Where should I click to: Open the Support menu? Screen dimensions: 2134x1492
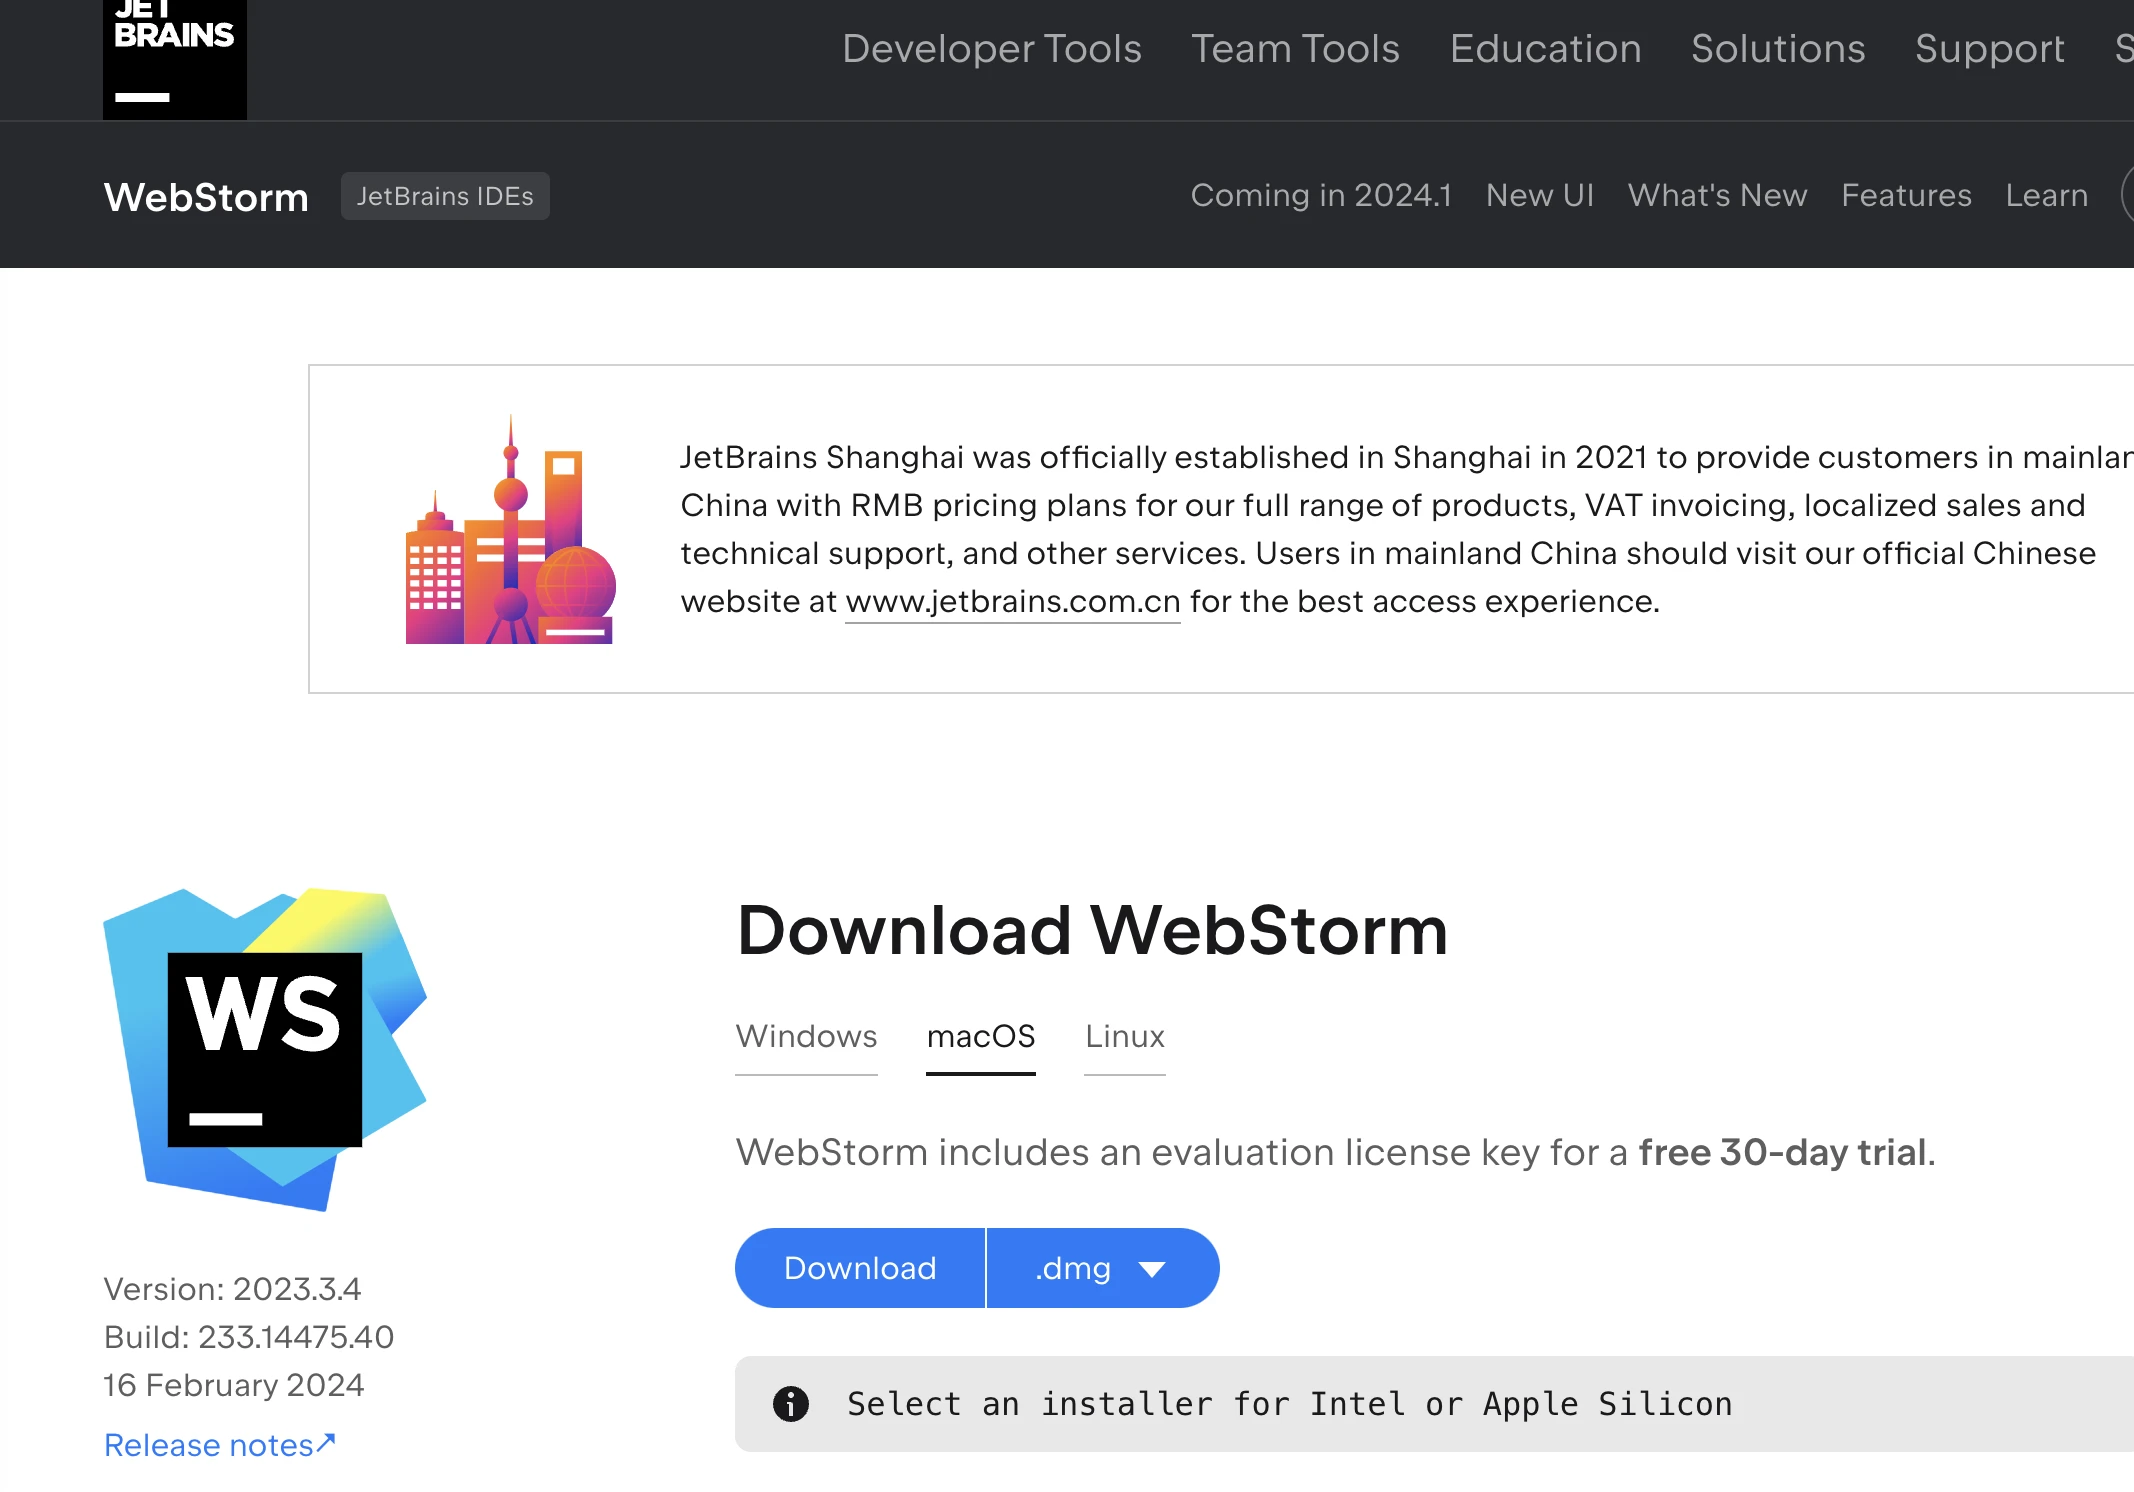(1990, 48)
